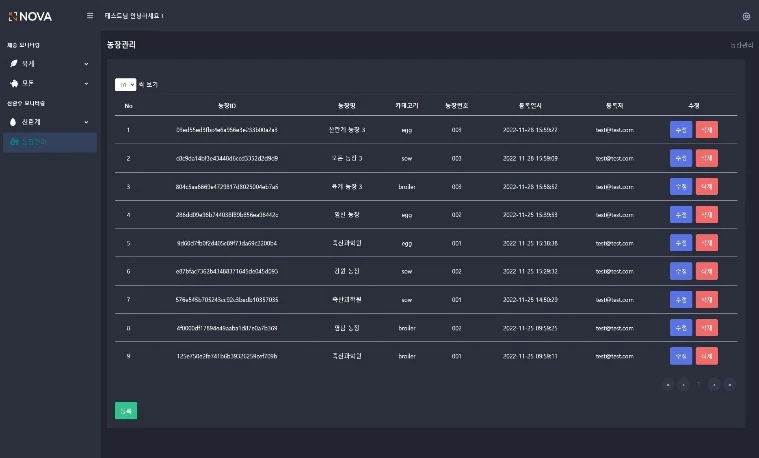This screenshot has height=458, width=759.
Task: Edit row 2 with the blue 수정 button
Action: tap(681, 158)
